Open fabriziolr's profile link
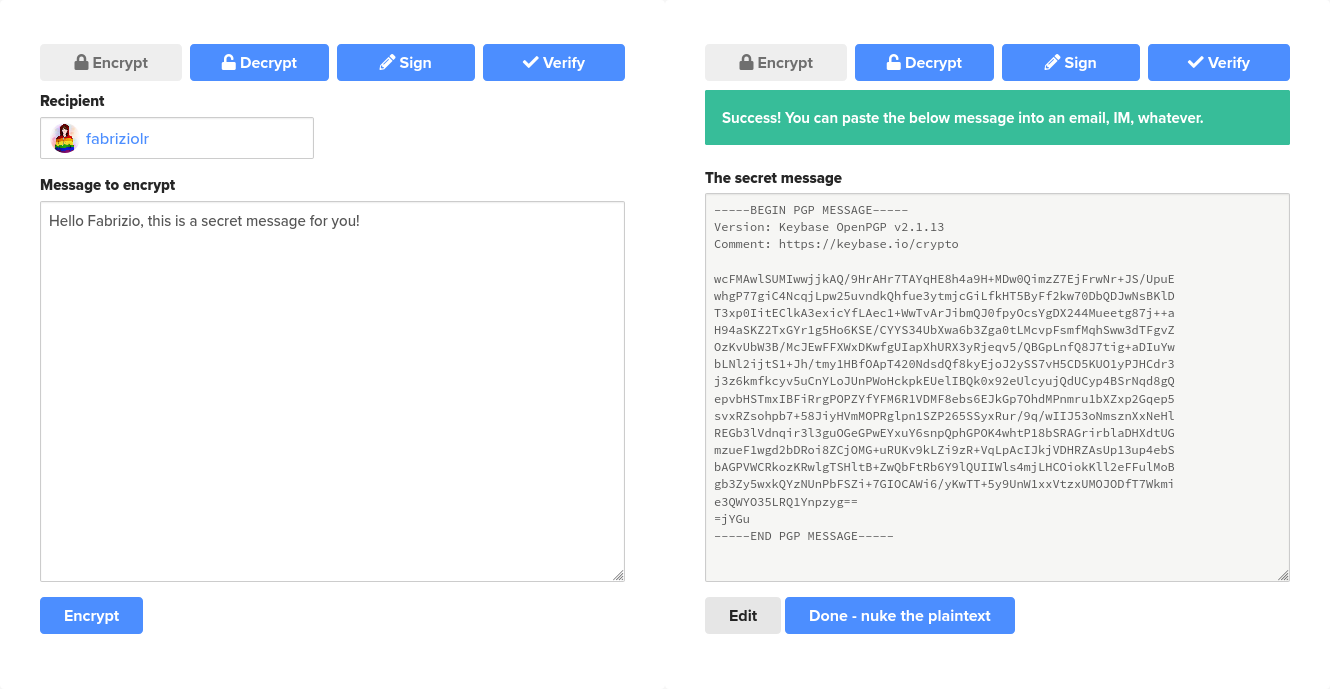The width and height of the screenshot is (1330, 689). [x=118, y=138]
